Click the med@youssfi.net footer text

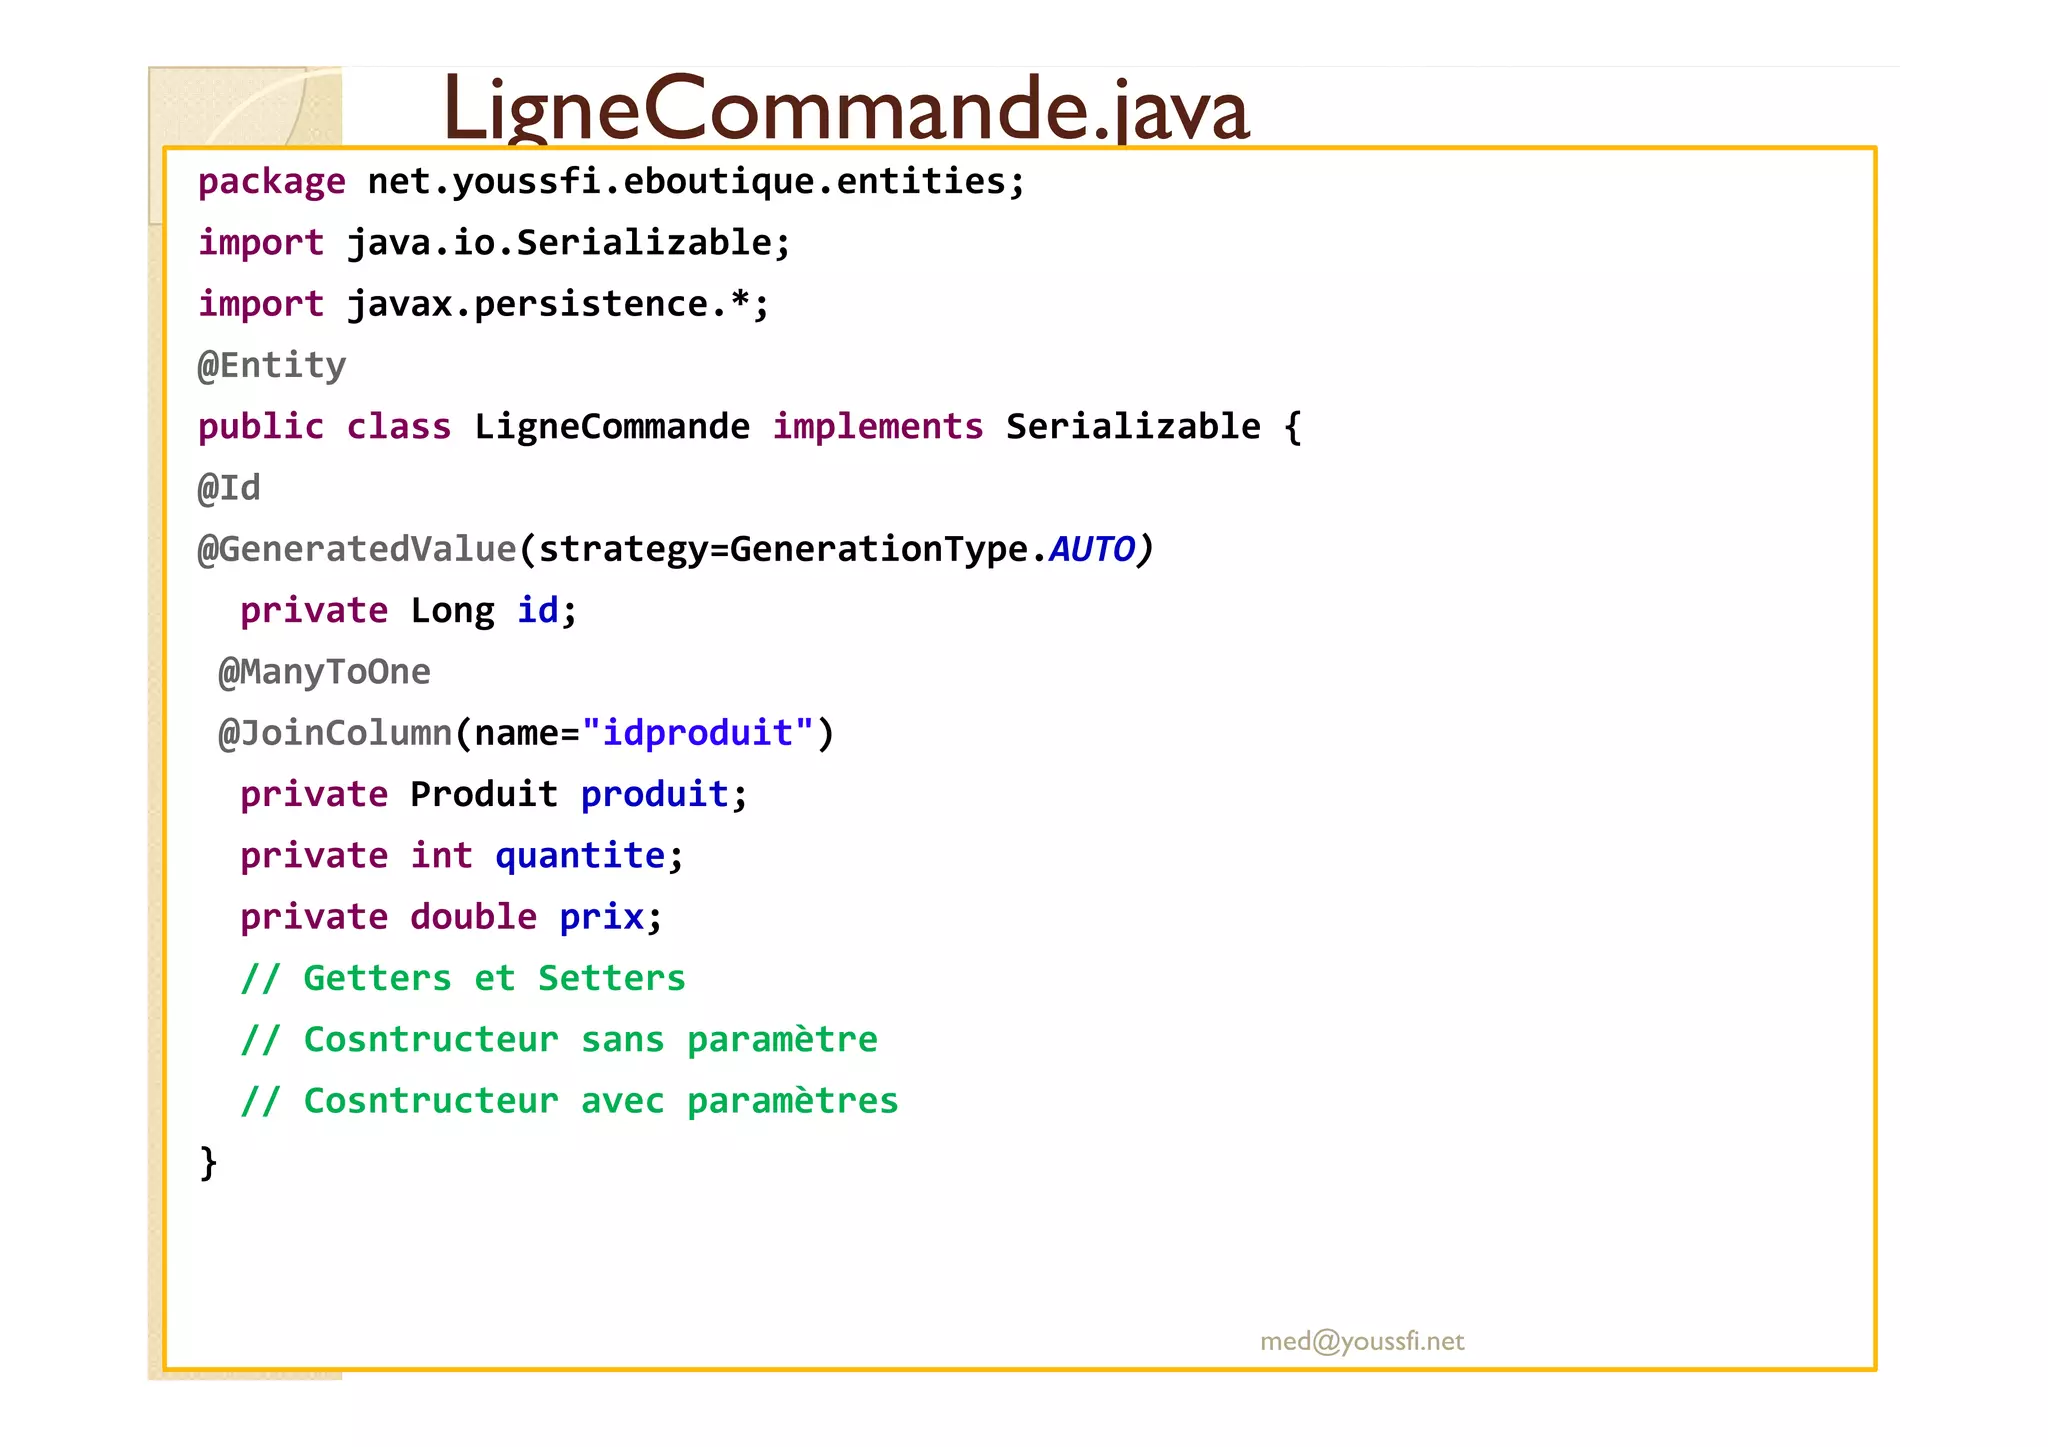click(1362, 1341)
